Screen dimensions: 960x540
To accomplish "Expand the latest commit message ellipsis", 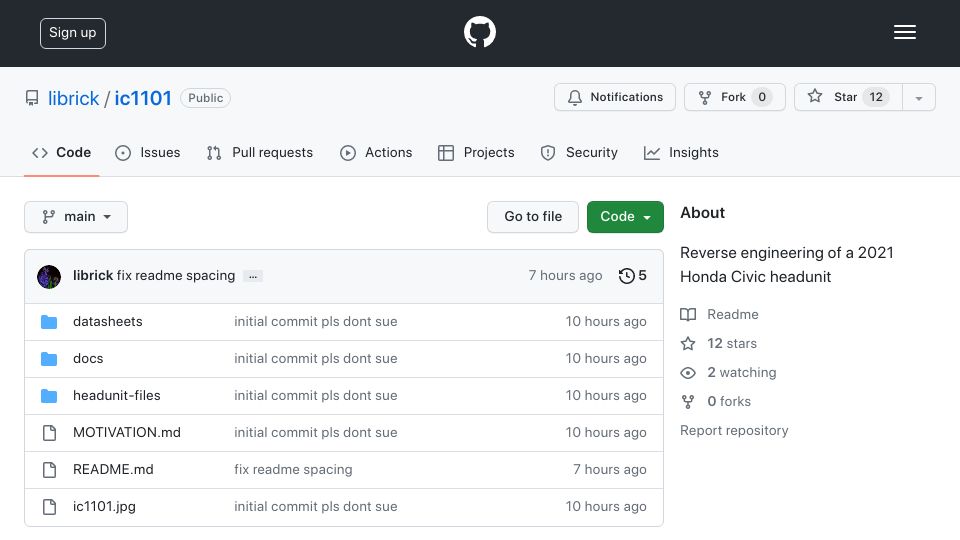I will coord(253,276).
